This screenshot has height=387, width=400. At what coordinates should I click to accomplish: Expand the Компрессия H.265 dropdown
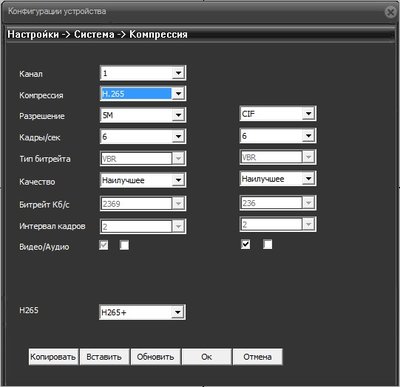tap(143, 94)
